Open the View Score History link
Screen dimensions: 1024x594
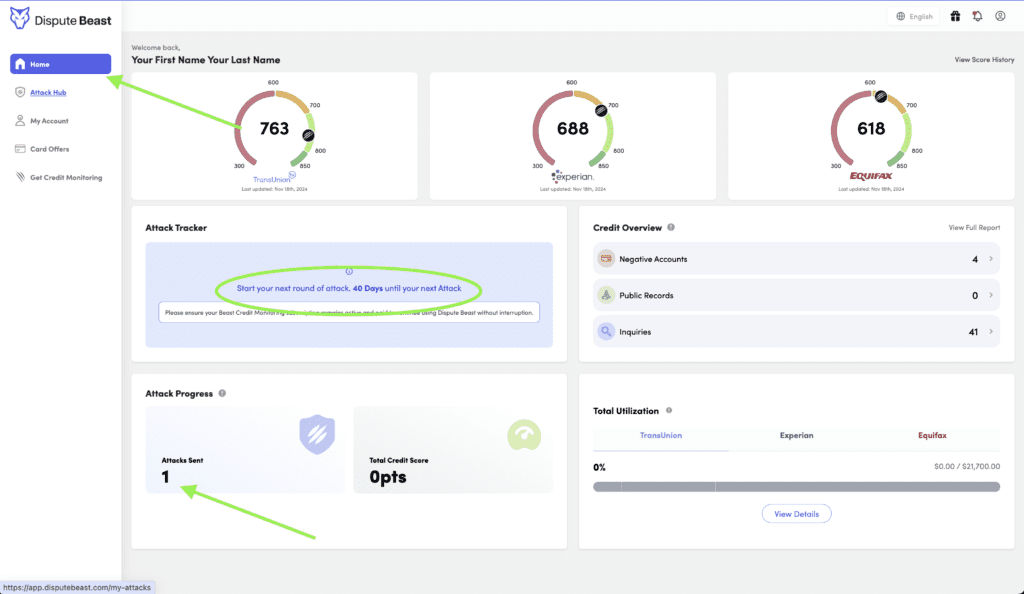pos(984,60)
